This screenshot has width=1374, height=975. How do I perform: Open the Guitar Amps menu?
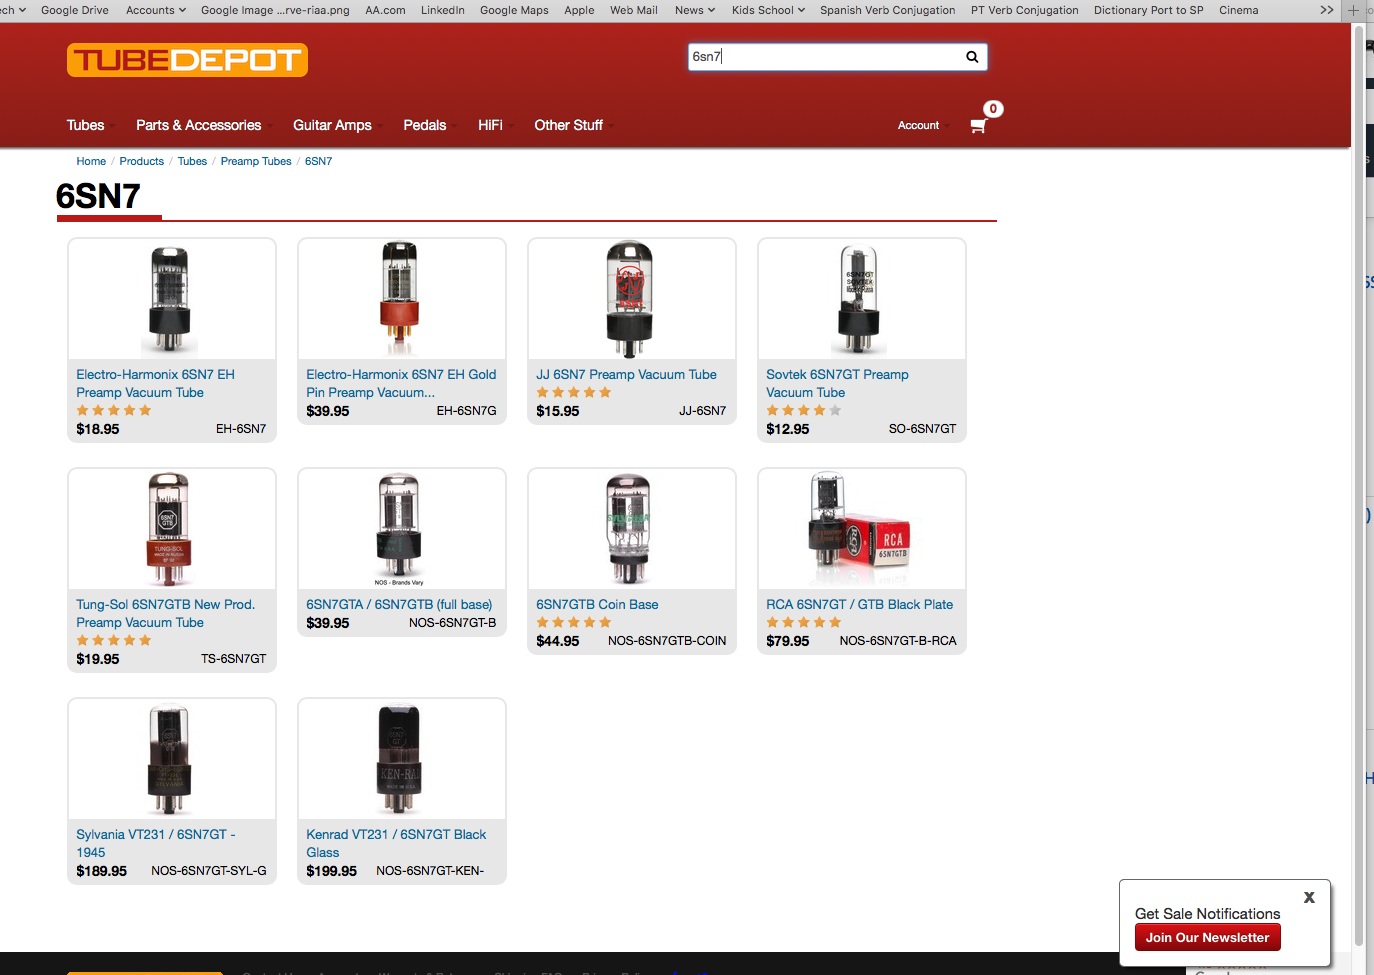pos(332,125)
